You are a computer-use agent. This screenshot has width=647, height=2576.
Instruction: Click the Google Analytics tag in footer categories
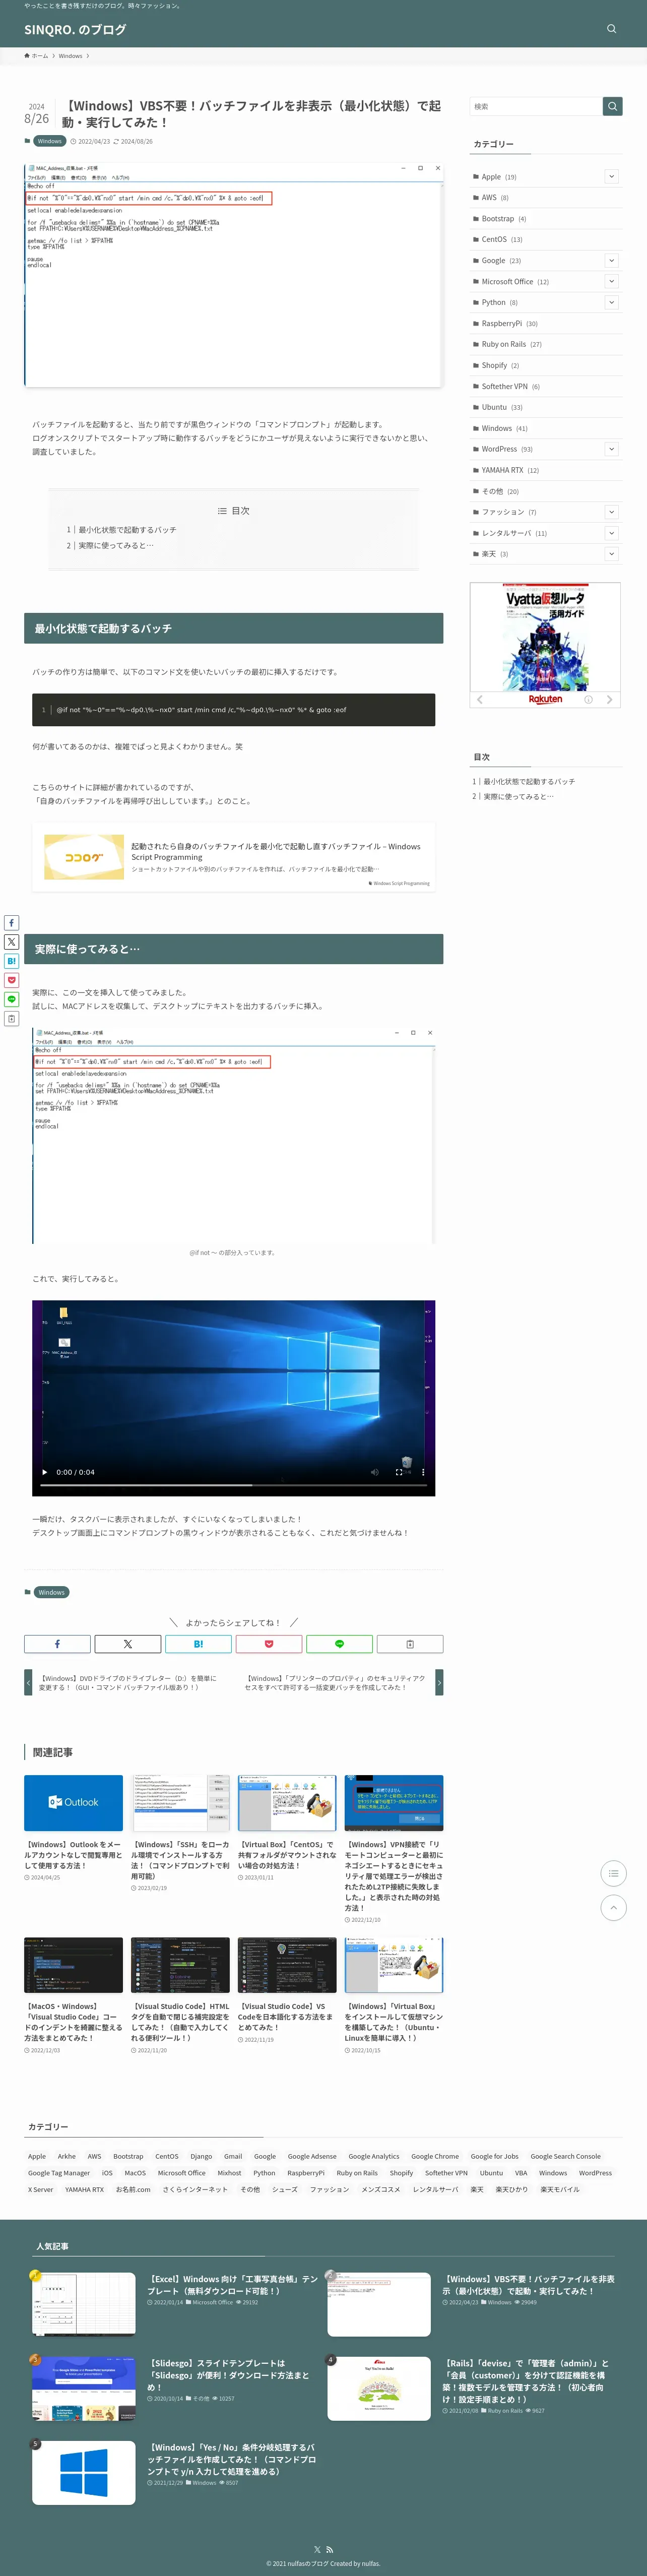(374, 2156)
